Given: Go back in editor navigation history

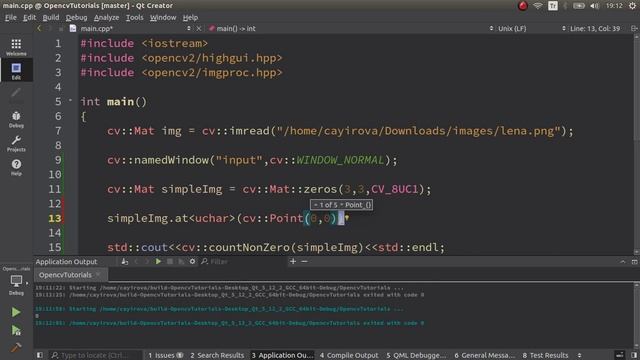Looking at the screenshot, I should [39, 29].
